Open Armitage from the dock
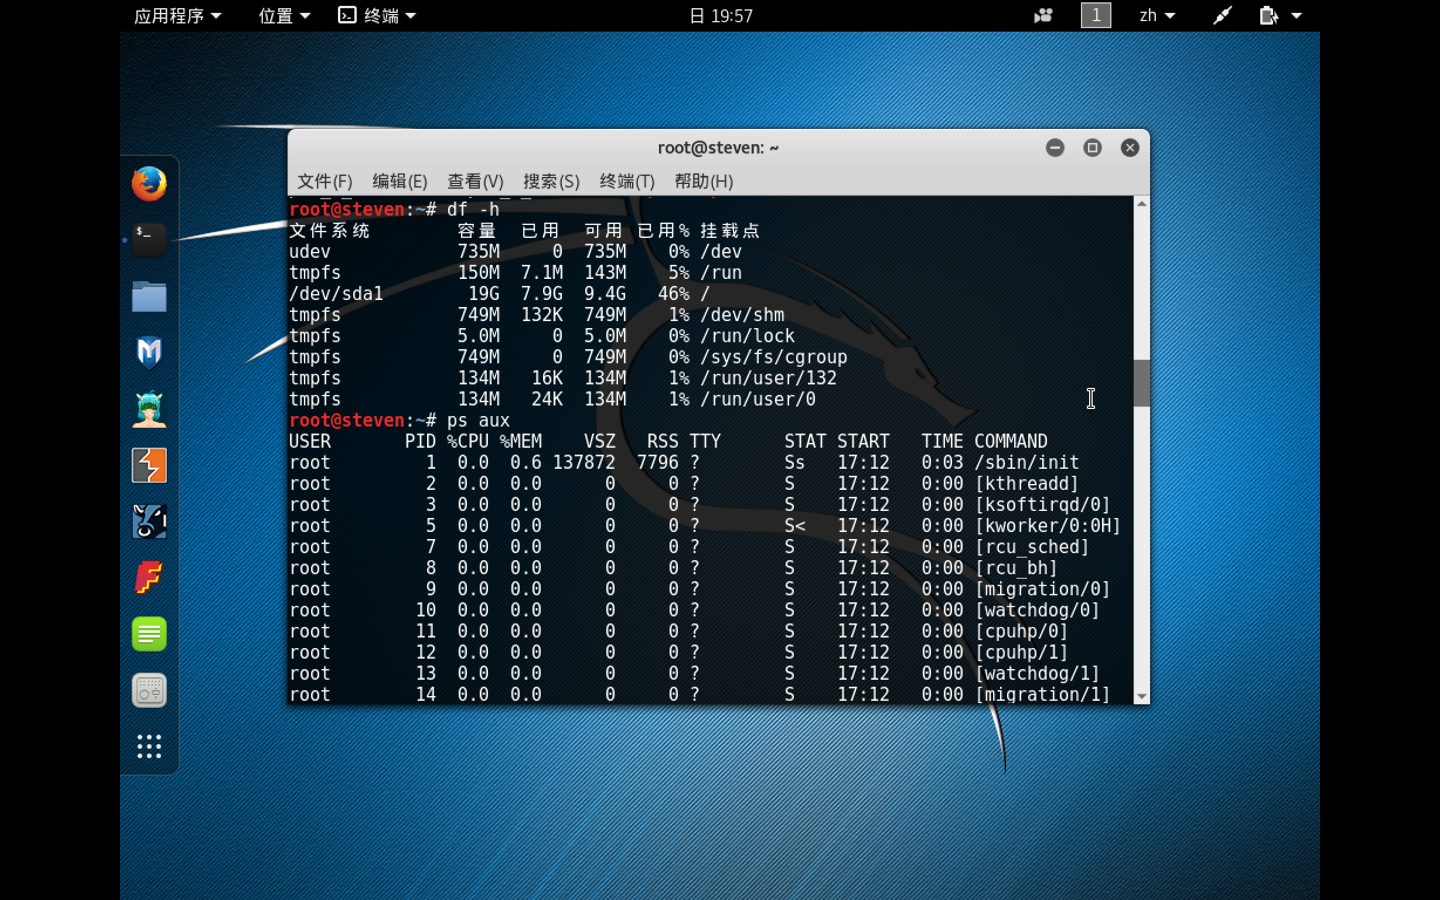 click(149, 409)
